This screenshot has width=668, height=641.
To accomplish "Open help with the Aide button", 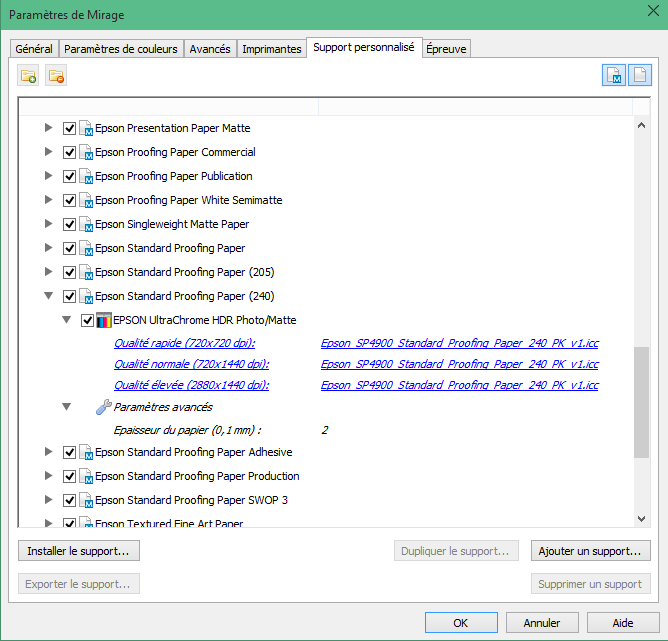I will (x=623, y=623).
